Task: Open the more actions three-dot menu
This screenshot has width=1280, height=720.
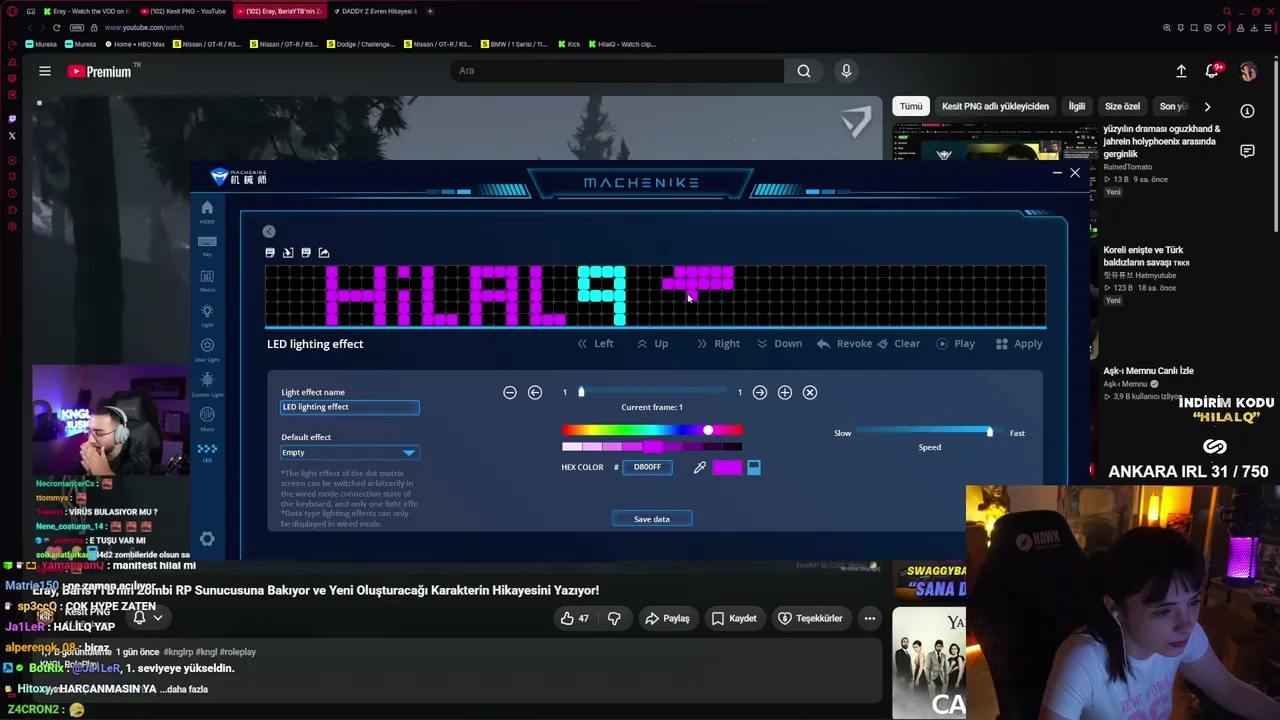Action: pos(870,618)
